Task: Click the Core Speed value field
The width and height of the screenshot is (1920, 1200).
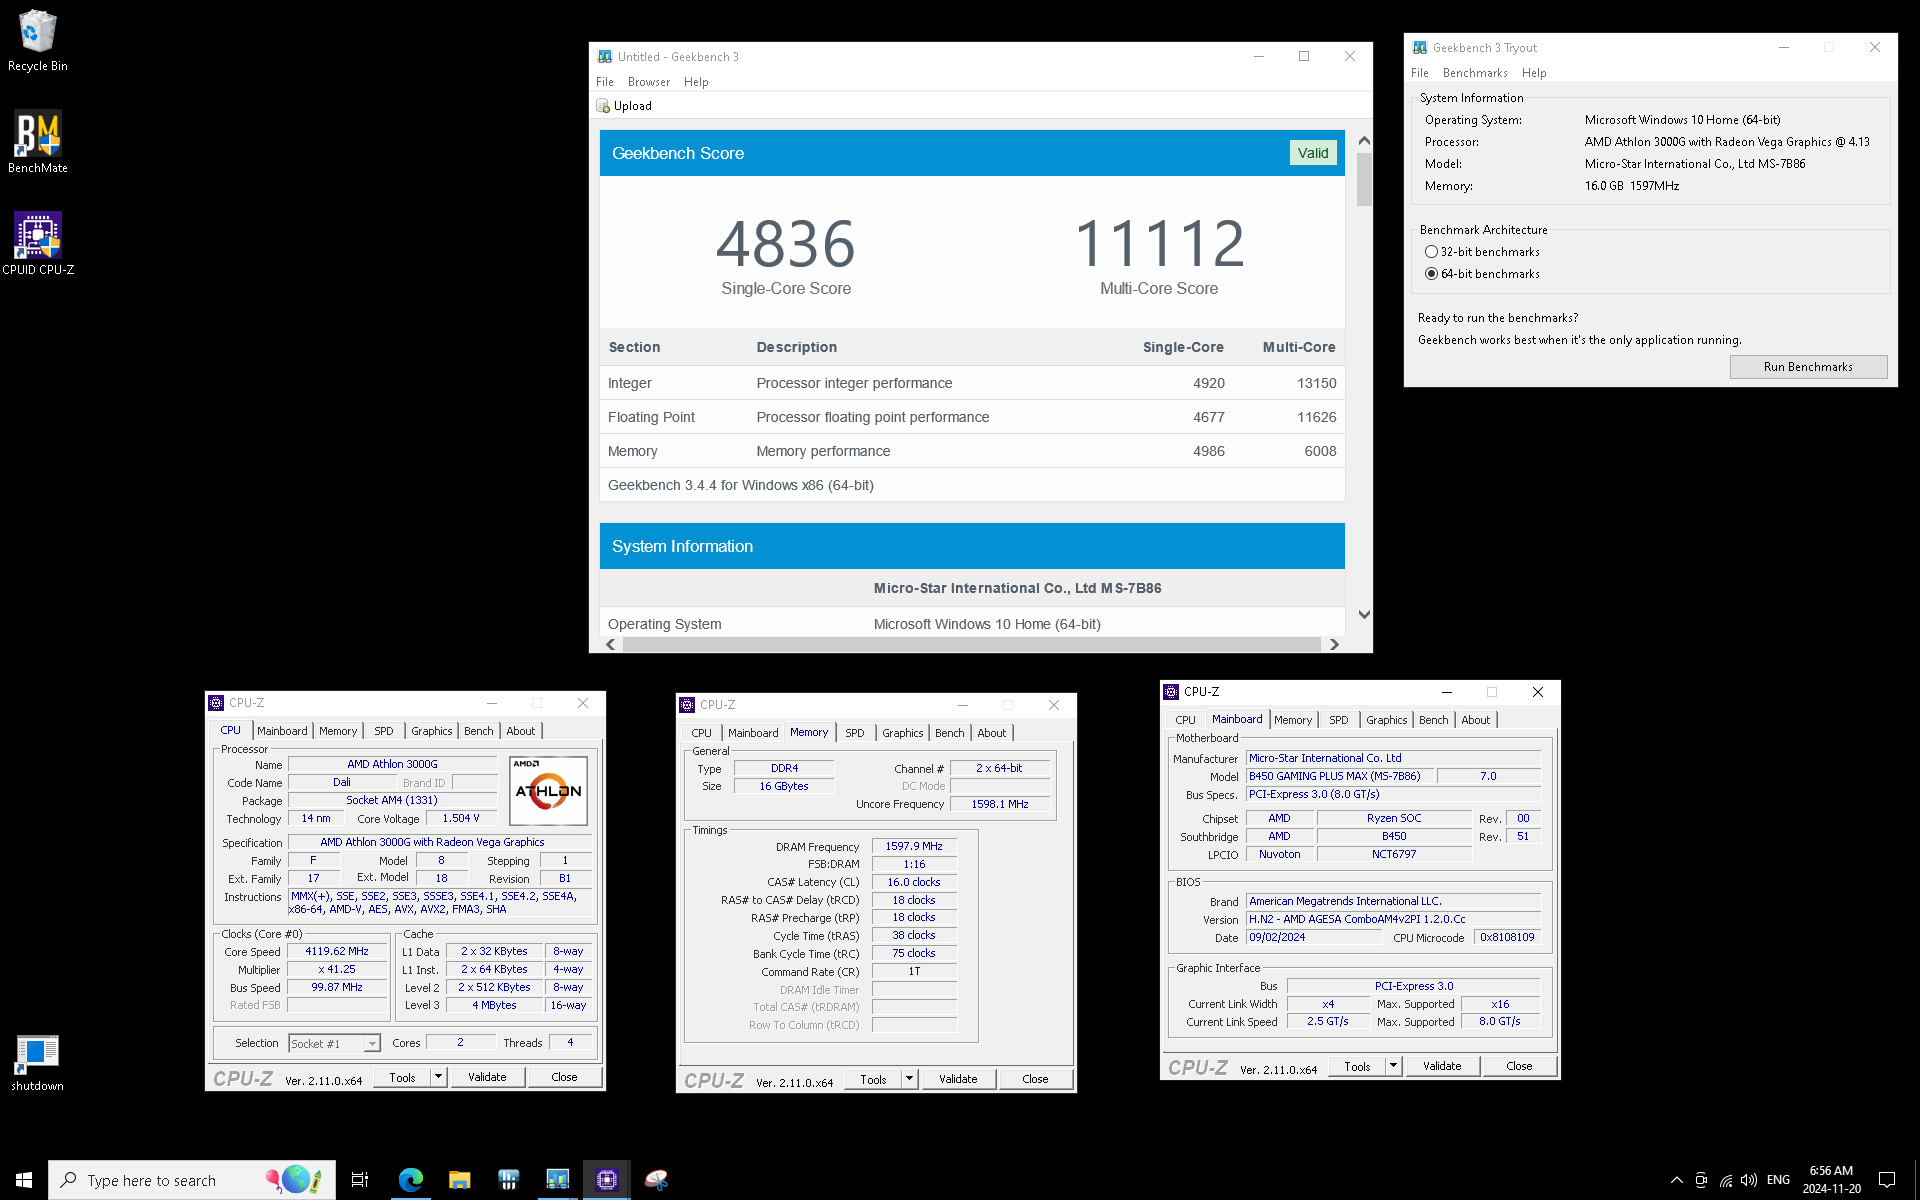Action: pyautogui.click(x=337, y=952)
